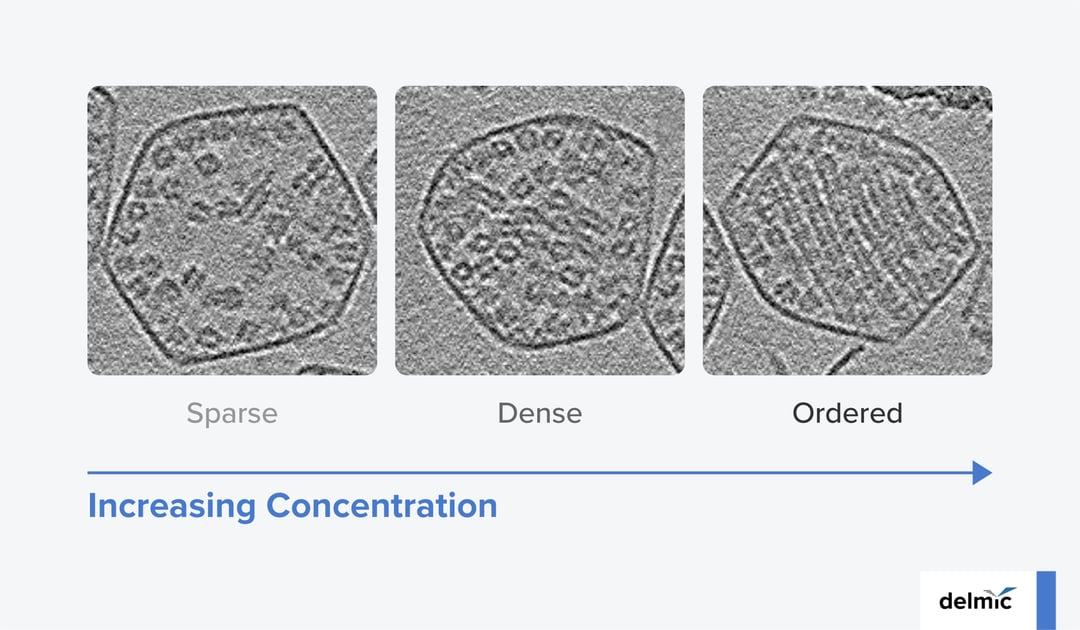Screen dimensions: 1080x630
Task: Click the "Concentration" word in the heading
Action: tap(381, 506)
